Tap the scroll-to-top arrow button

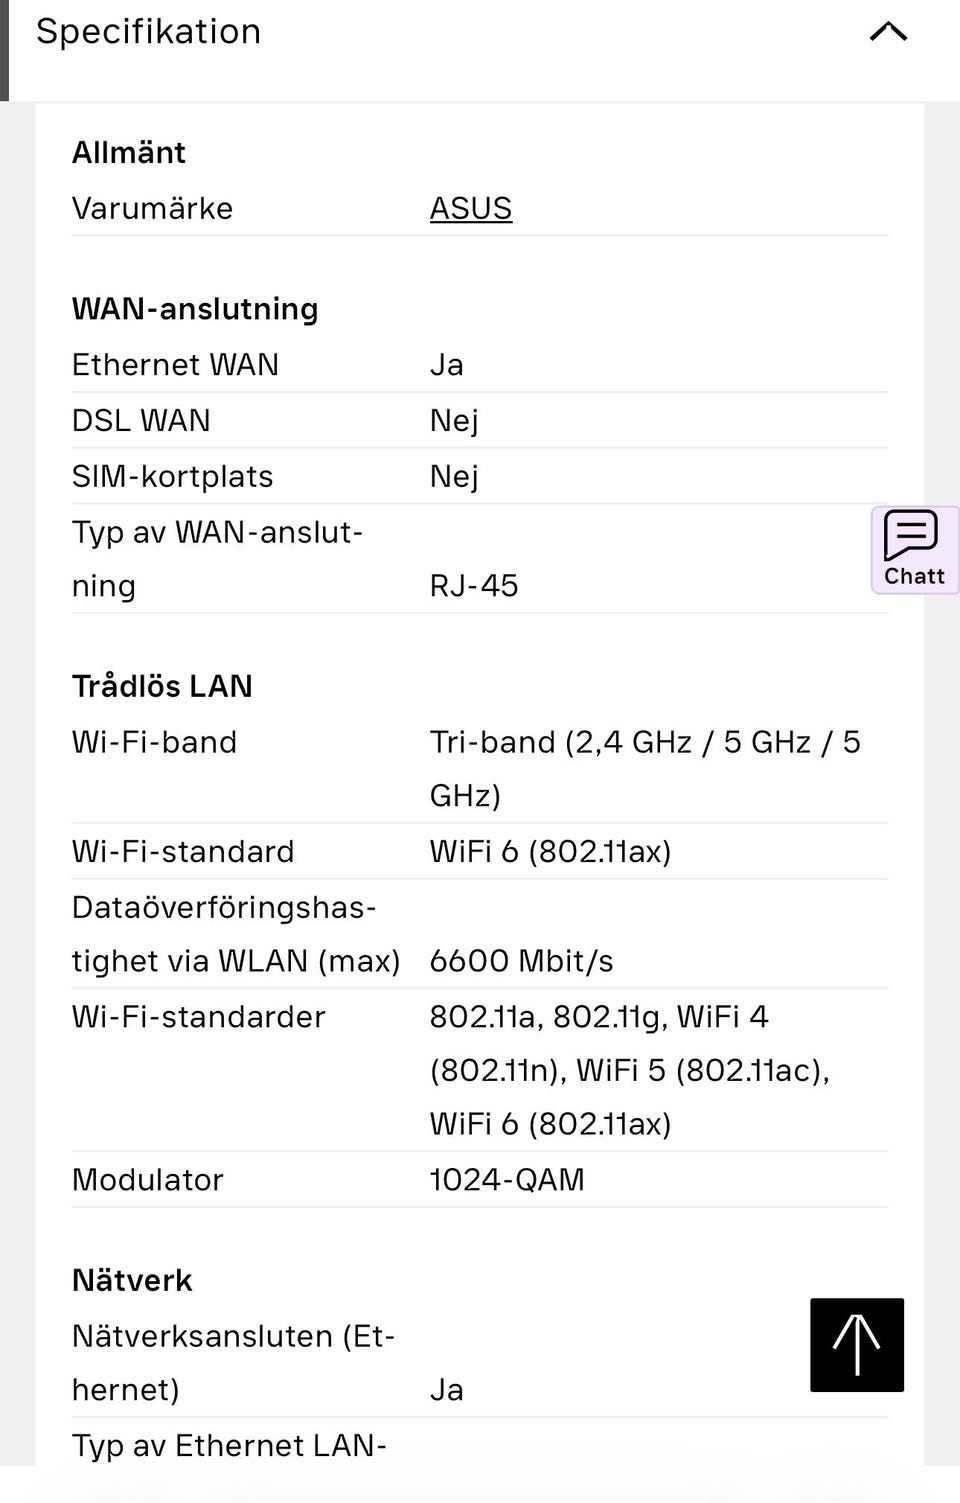click(x=856, y=1344)
